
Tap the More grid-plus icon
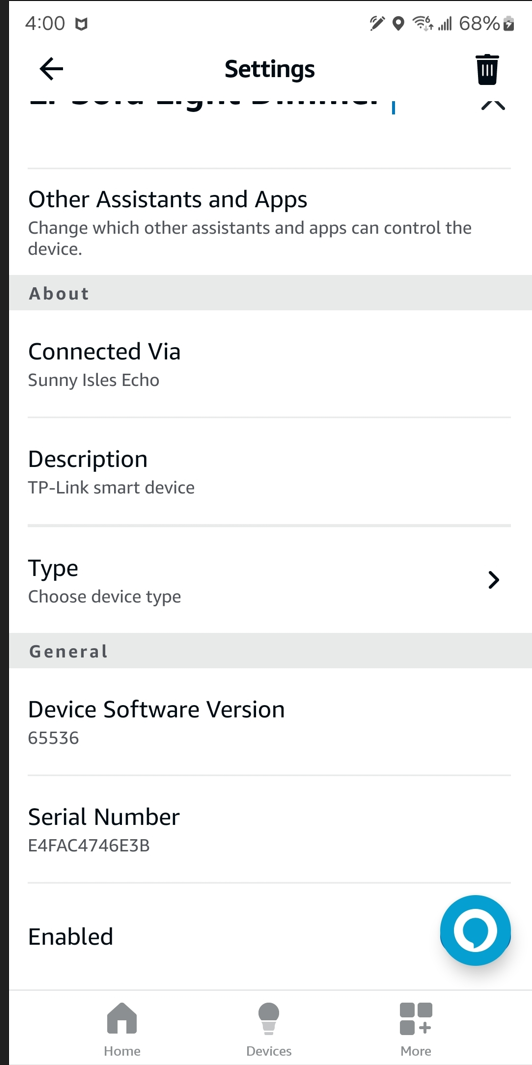pos(416,1018)
